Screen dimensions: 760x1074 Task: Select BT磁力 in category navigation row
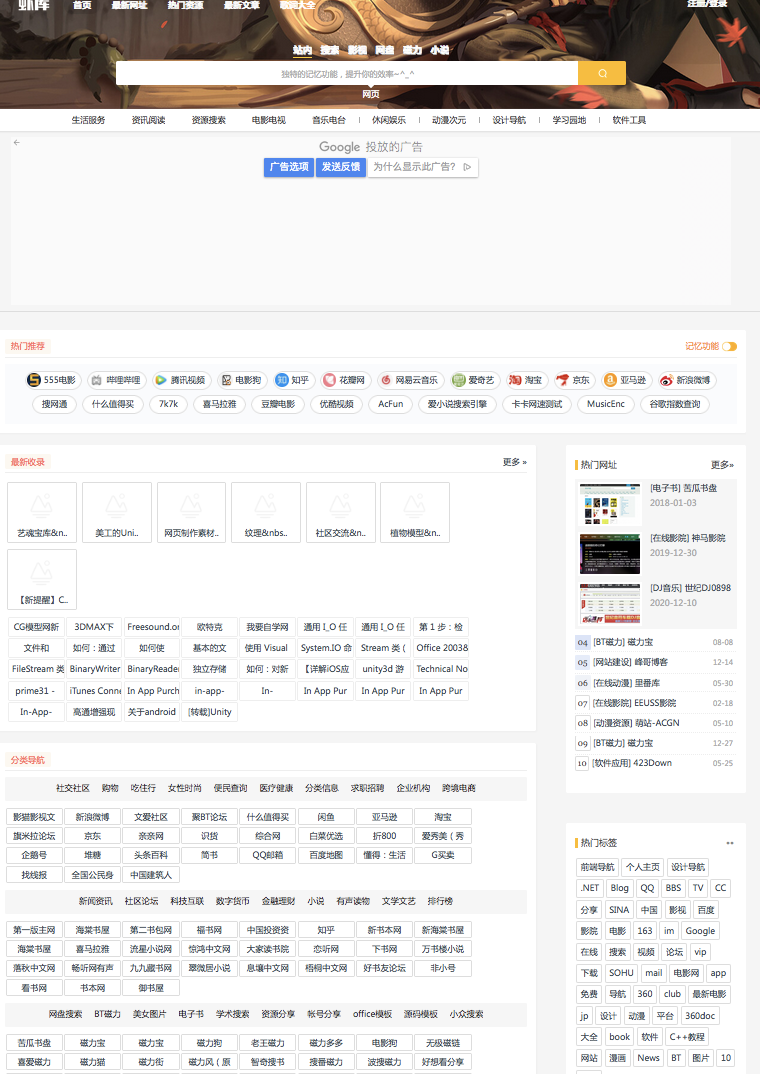[x=107, y=1014]
